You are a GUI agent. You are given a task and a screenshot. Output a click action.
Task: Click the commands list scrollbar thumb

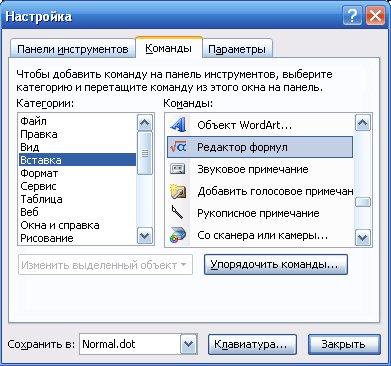[362, 202]
